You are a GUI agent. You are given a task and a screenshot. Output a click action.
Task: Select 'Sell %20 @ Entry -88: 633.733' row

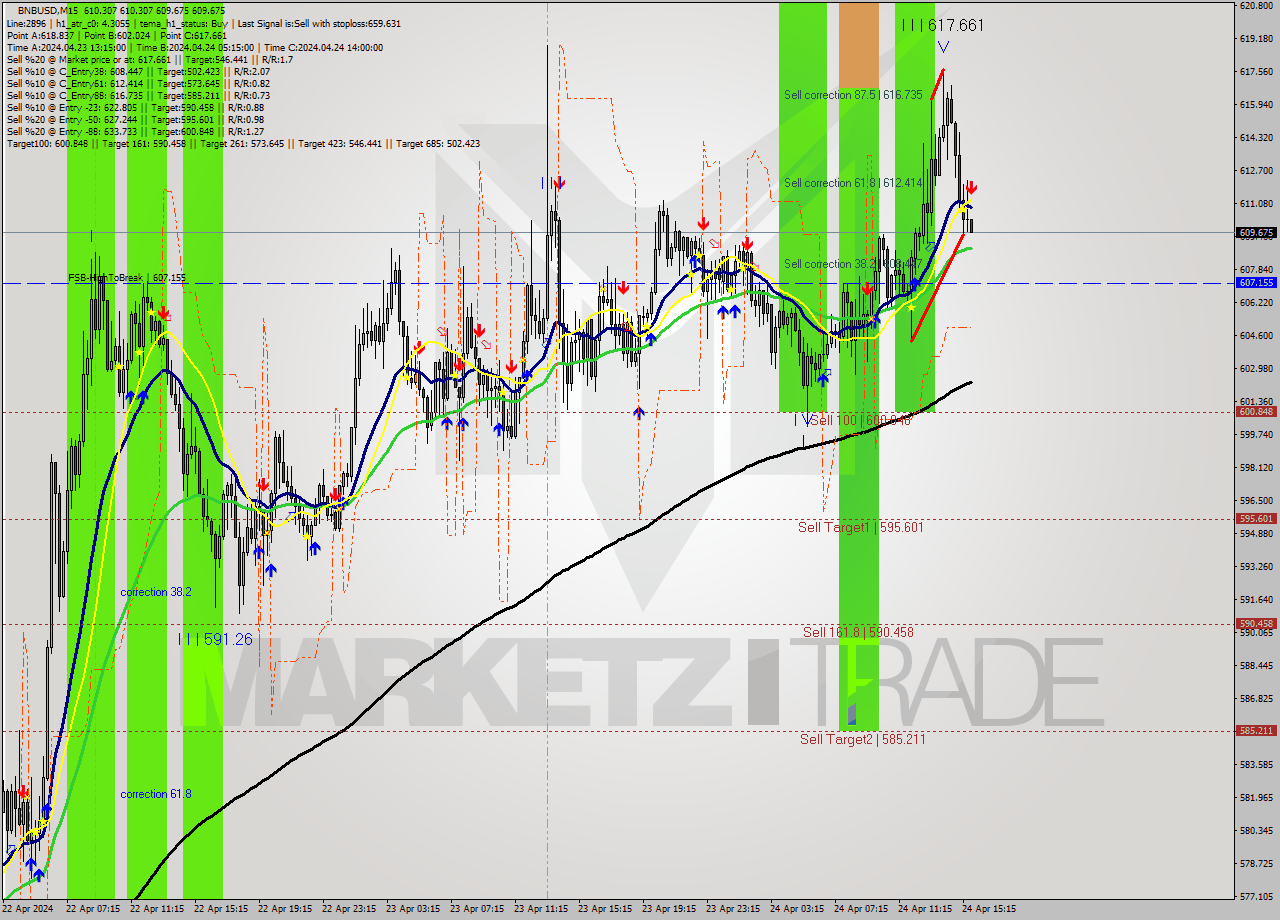tap(136, 132)
